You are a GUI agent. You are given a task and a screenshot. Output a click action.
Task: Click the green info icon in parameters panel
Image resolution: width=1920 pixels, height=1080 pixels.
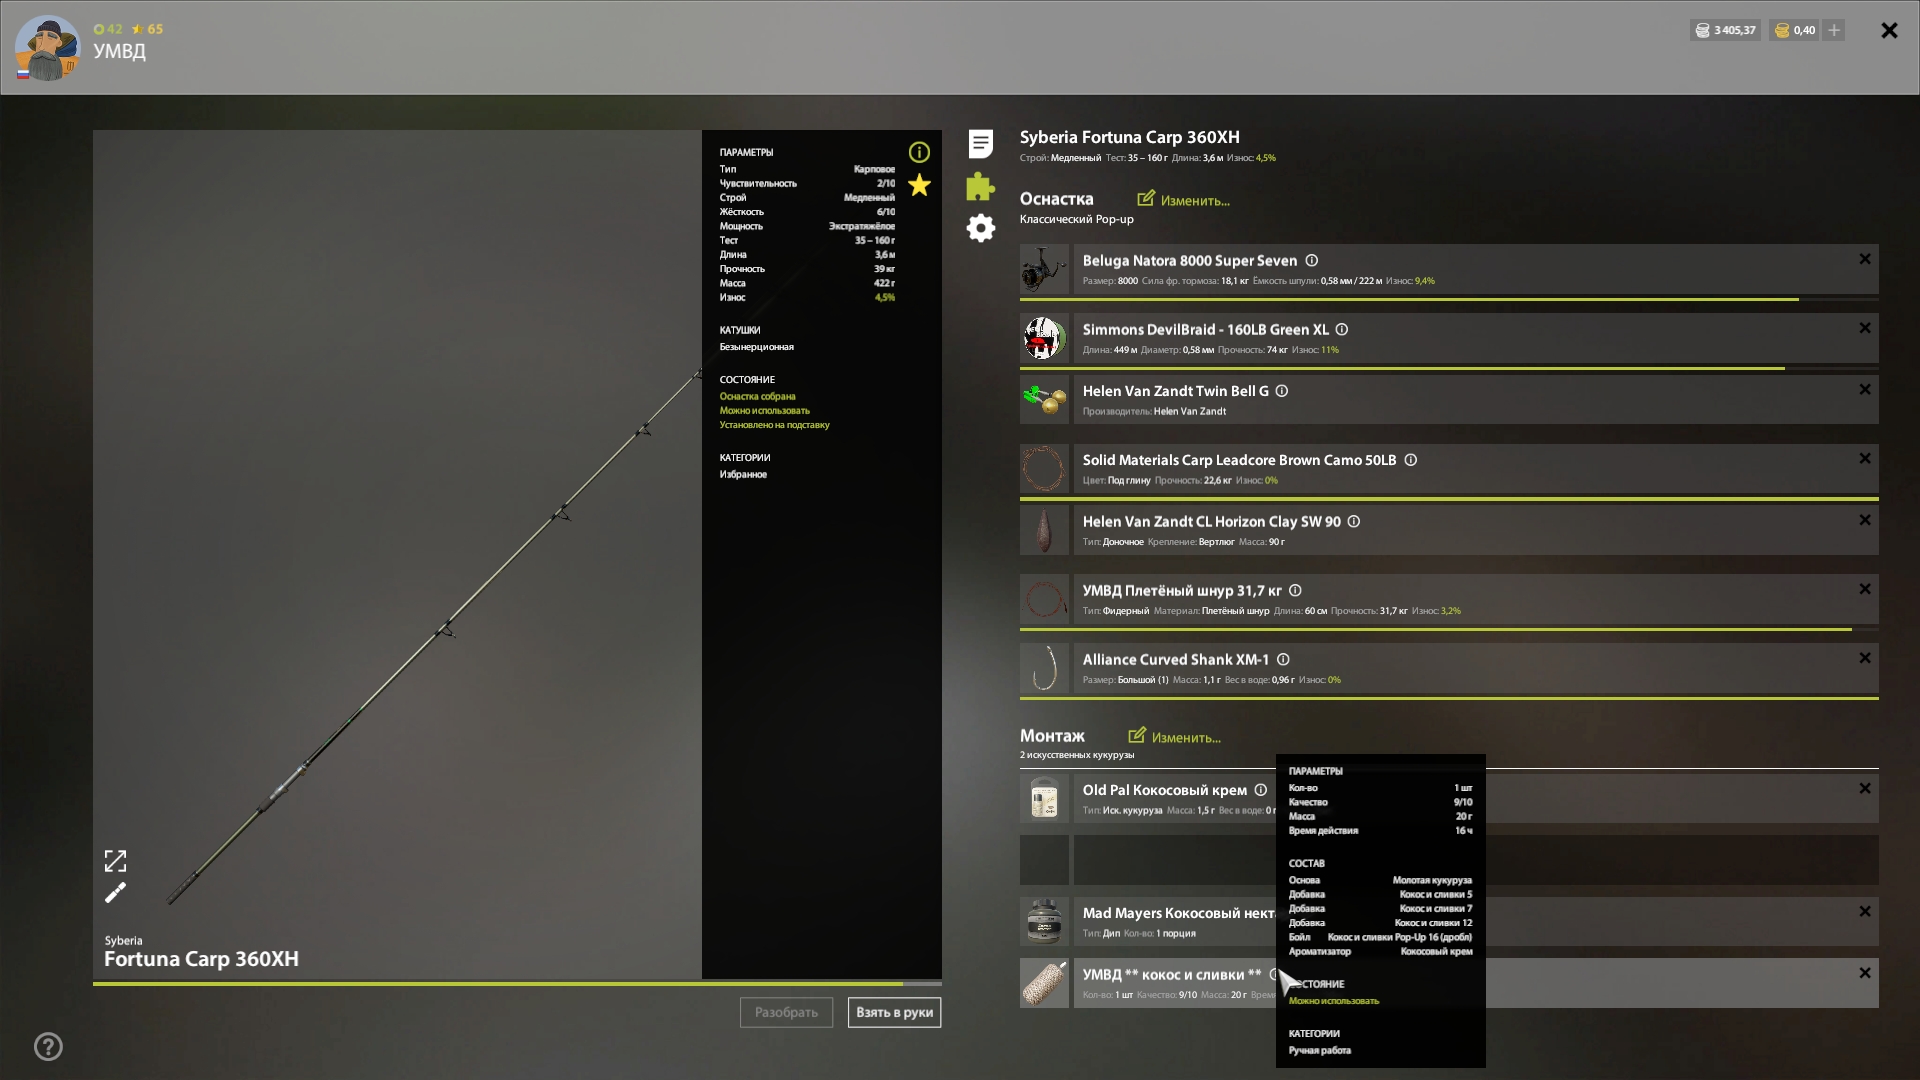tap(919, 152)
